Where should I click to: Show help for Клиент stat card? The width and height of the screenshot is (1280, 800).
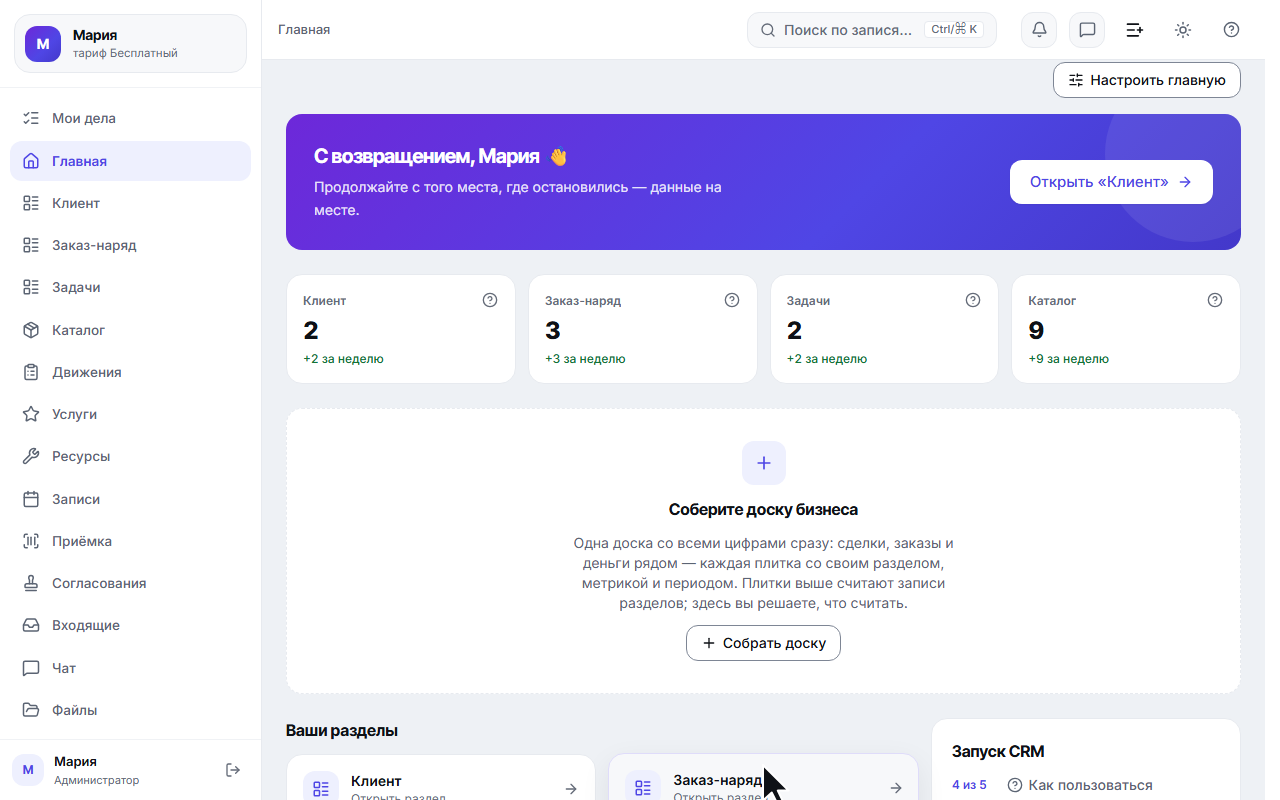tap(490, 300)
